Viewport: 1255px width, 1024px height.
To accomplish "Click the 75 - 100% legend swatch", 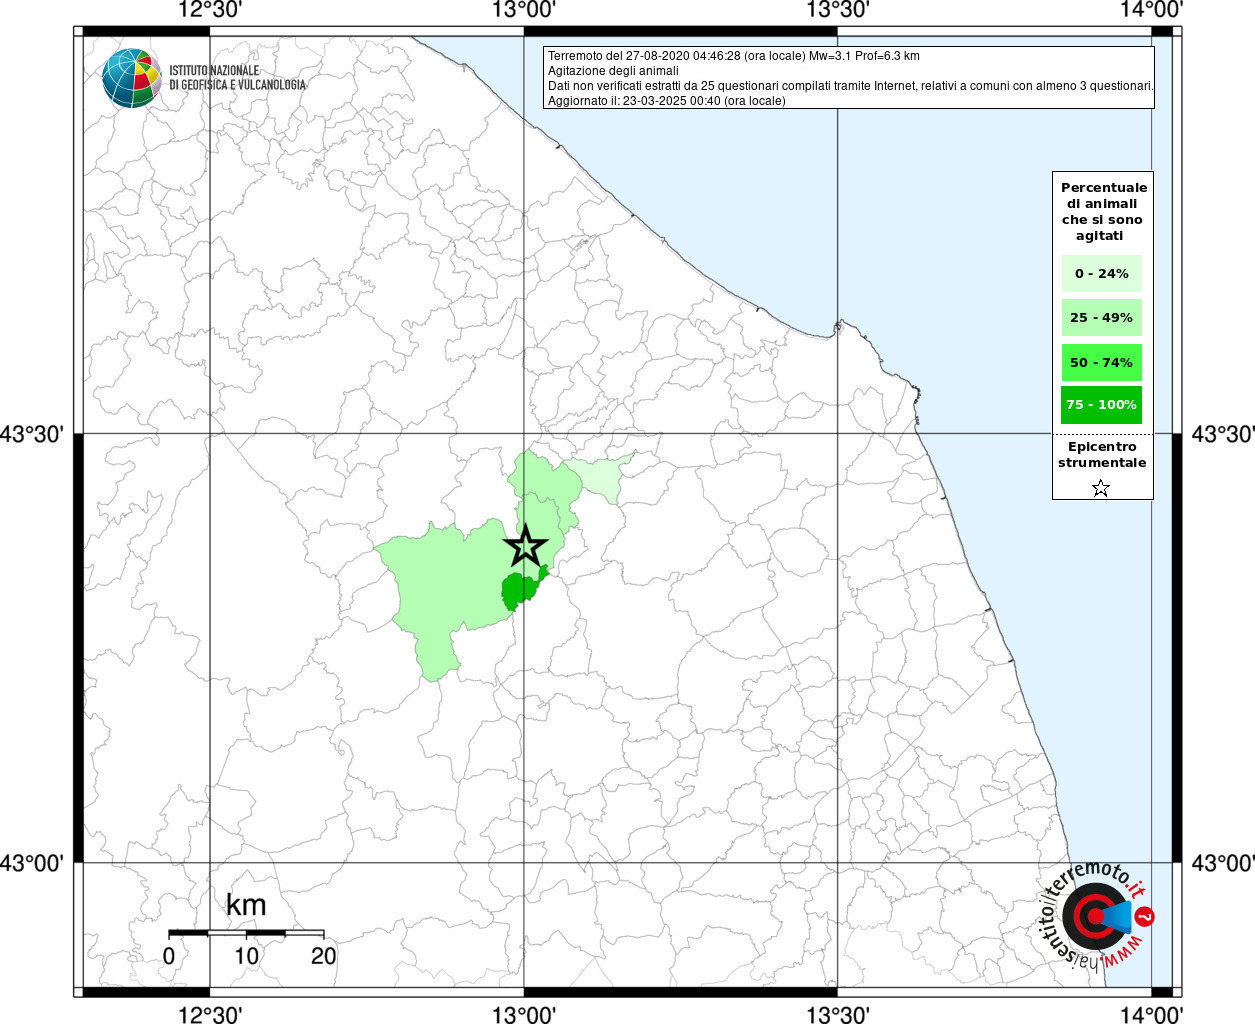I will [1101, 405].
